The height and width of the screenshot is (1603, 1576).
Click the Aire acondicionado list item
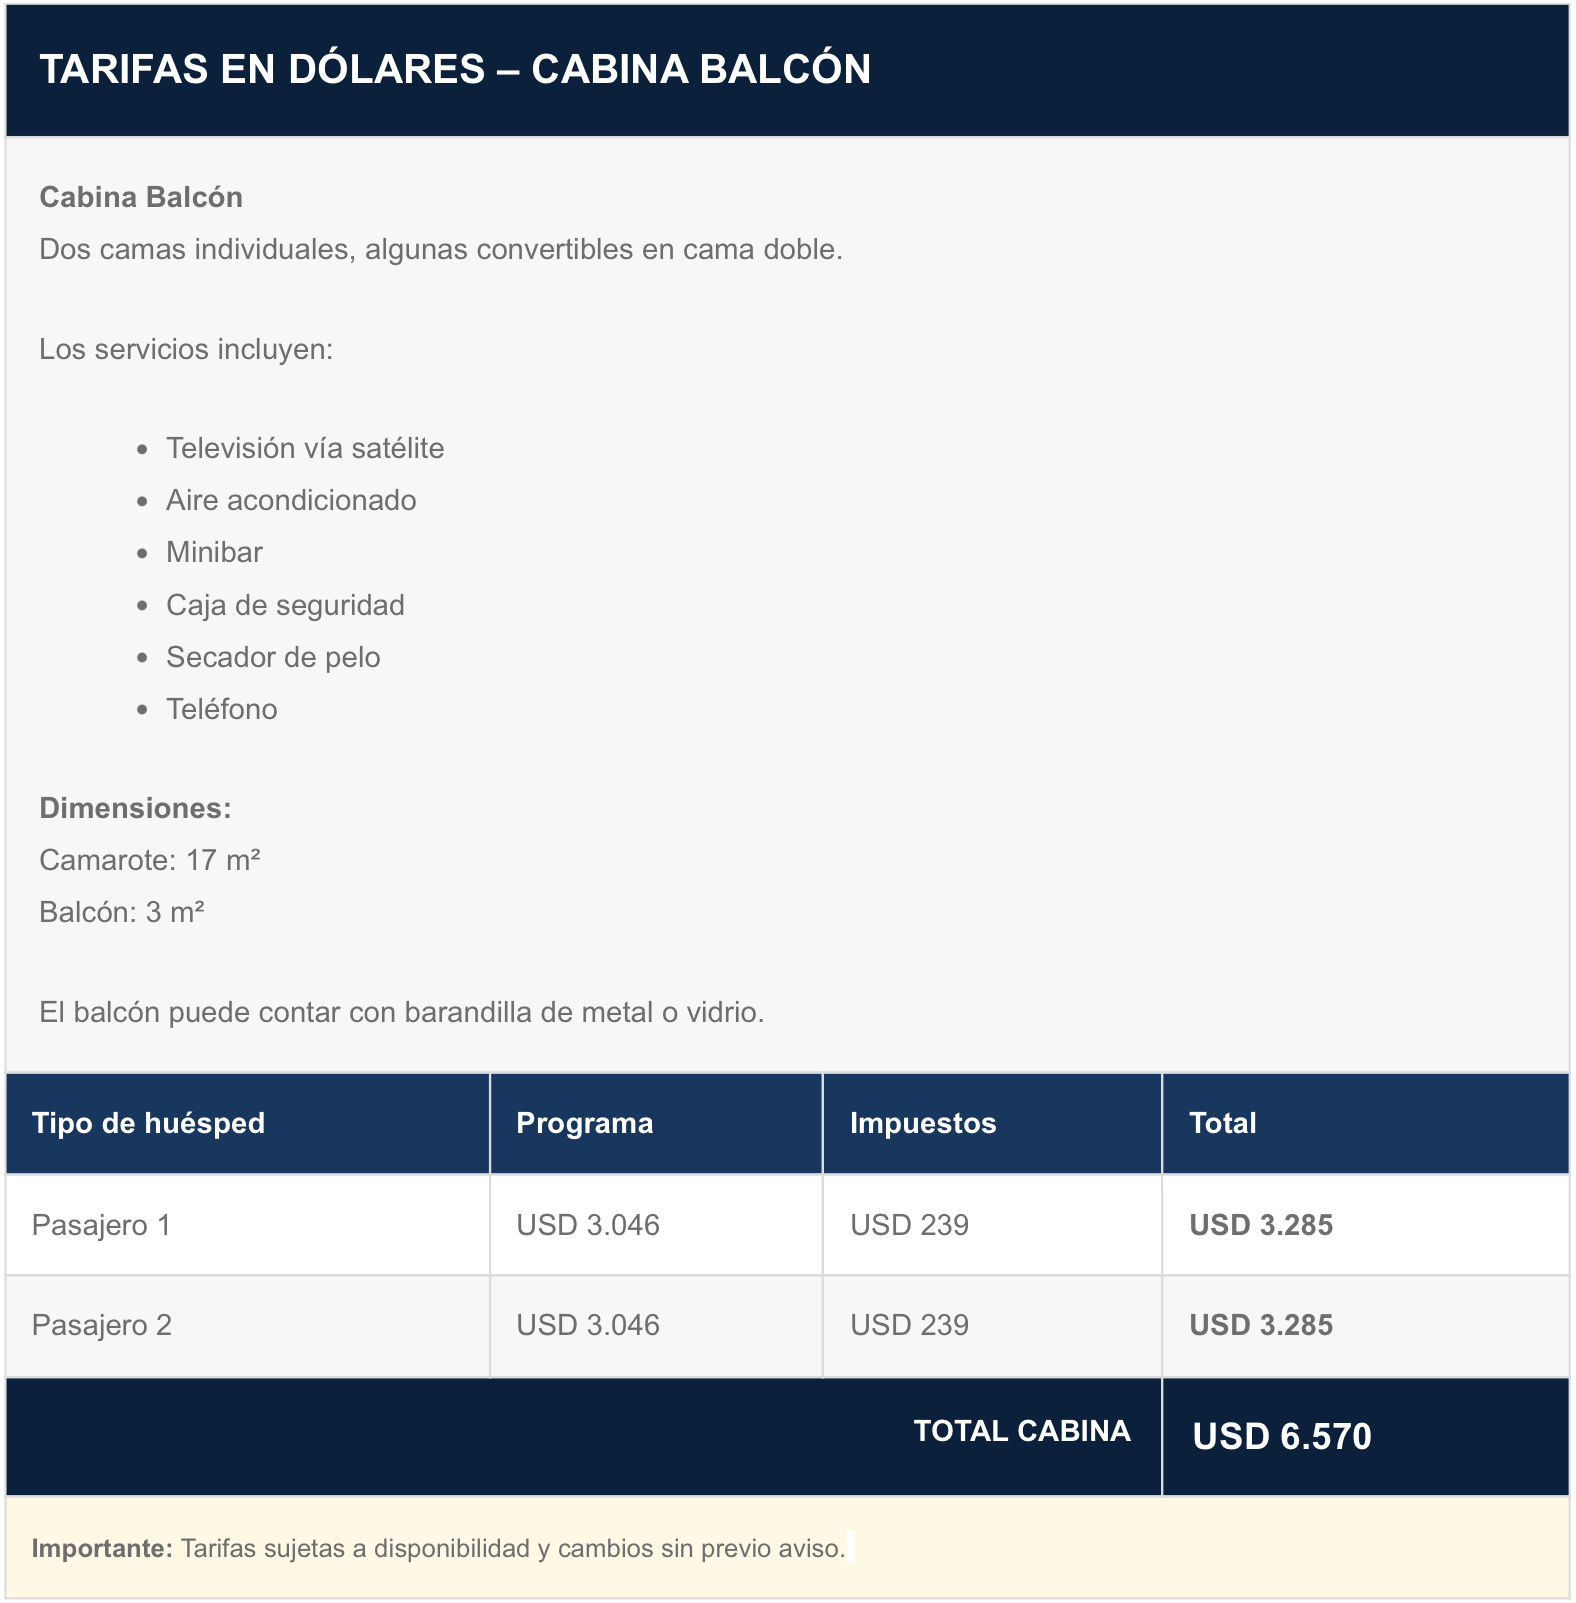tap(291, 500)
